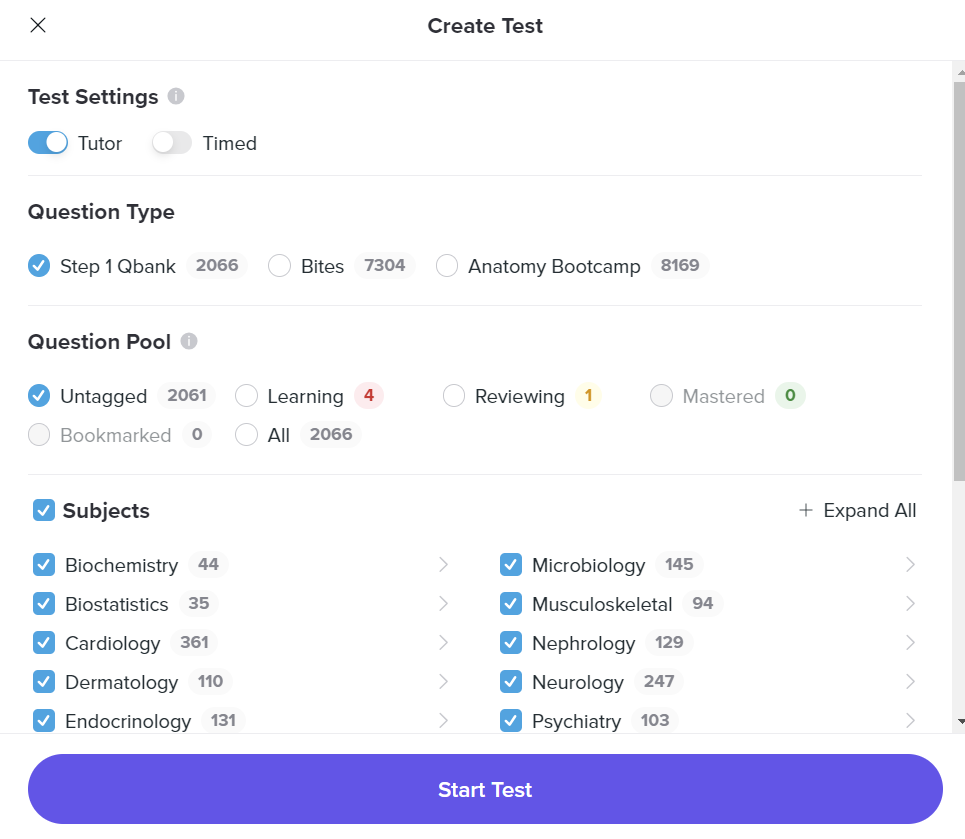Expand the Cardiology subject chevron
Screen dimensions: 965x839
click(443, 643)
